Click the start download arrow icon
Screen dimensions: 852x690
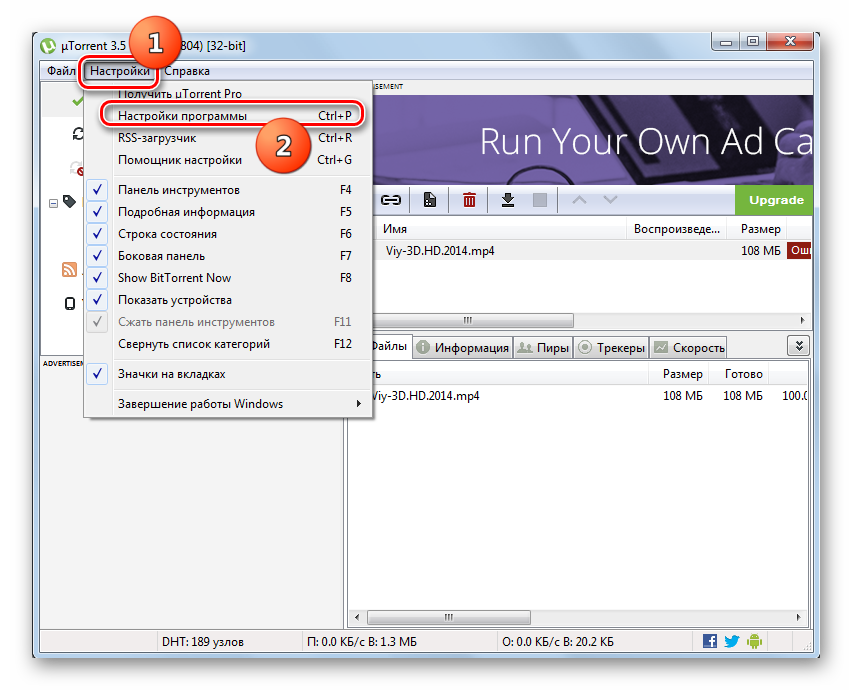(x=508, y=200)
